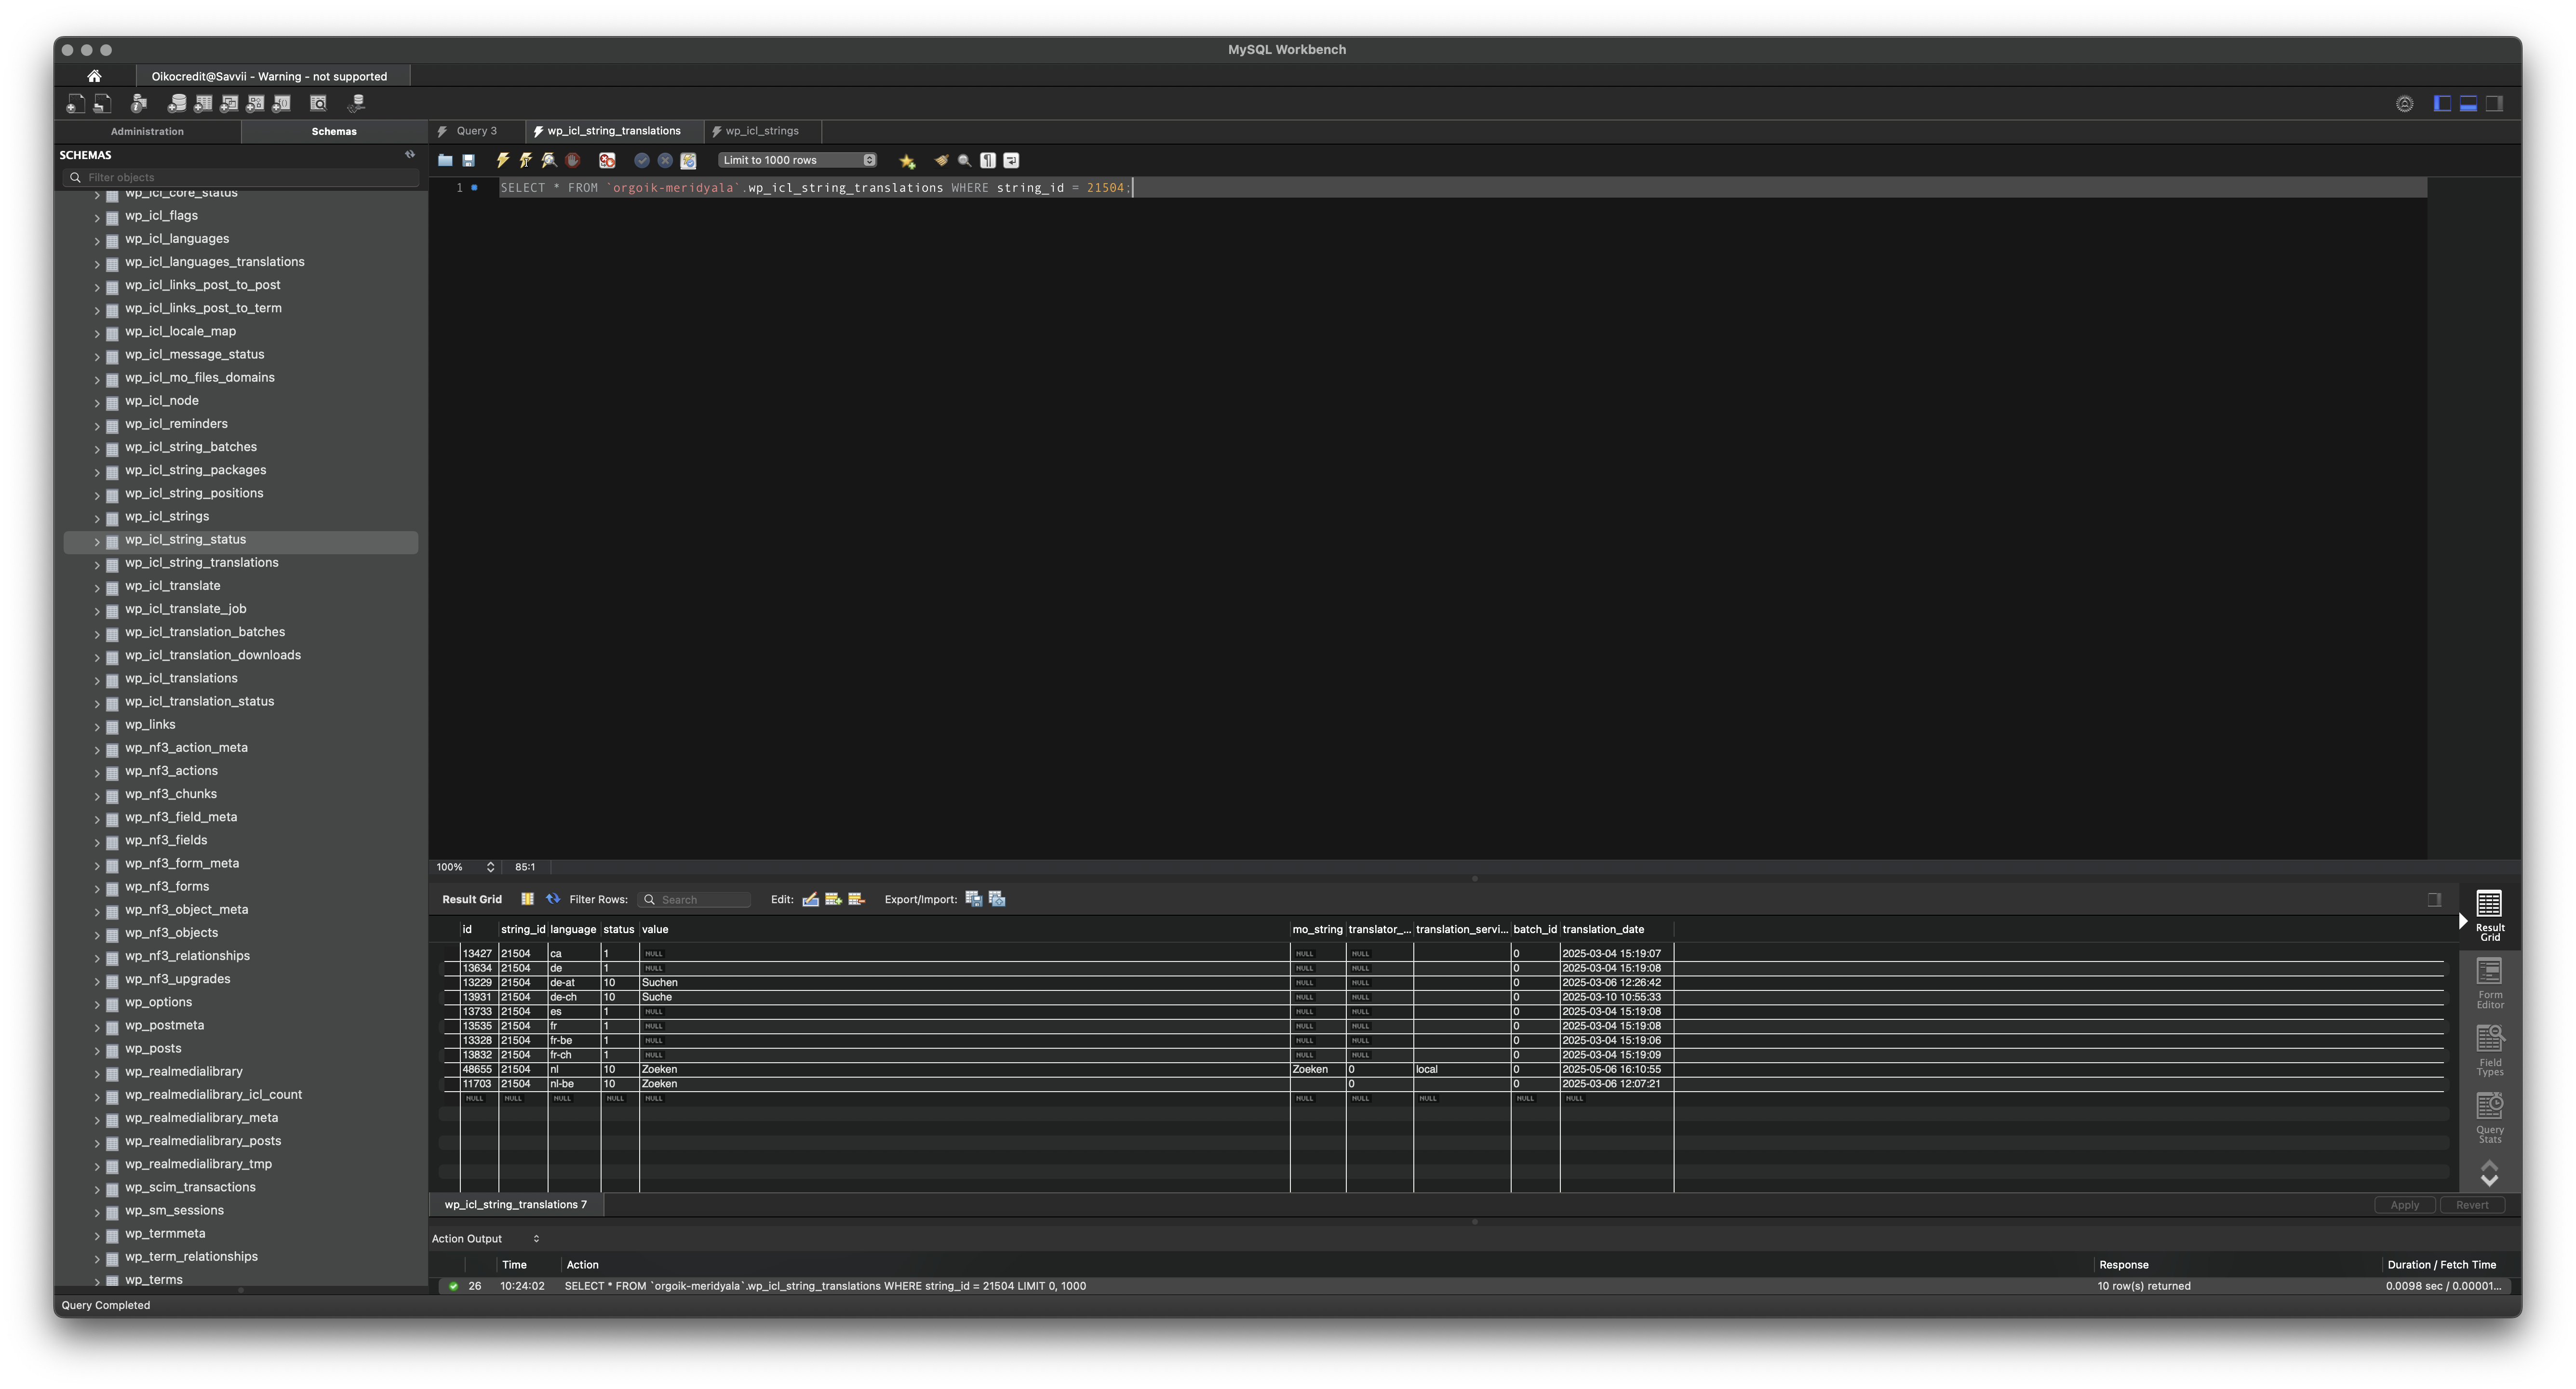The height and width of the screenshot is (1389, 2576).
Task: Create a new SQL tab icon
Action: (x=76, y=103)
